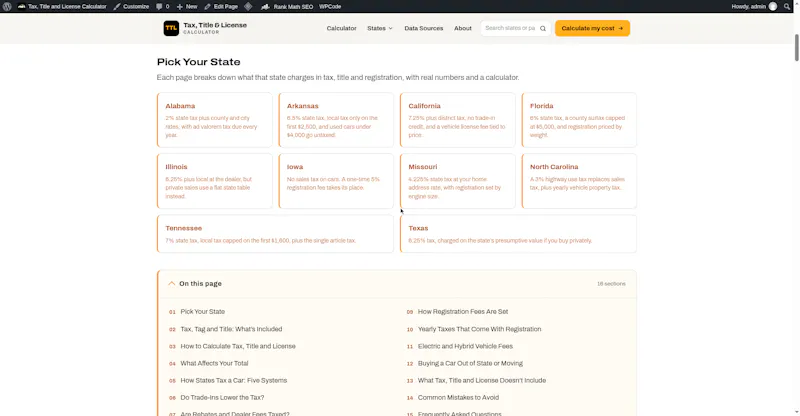
Task: Open the comments bubble in the admin bar
Action: pos(162,7)
